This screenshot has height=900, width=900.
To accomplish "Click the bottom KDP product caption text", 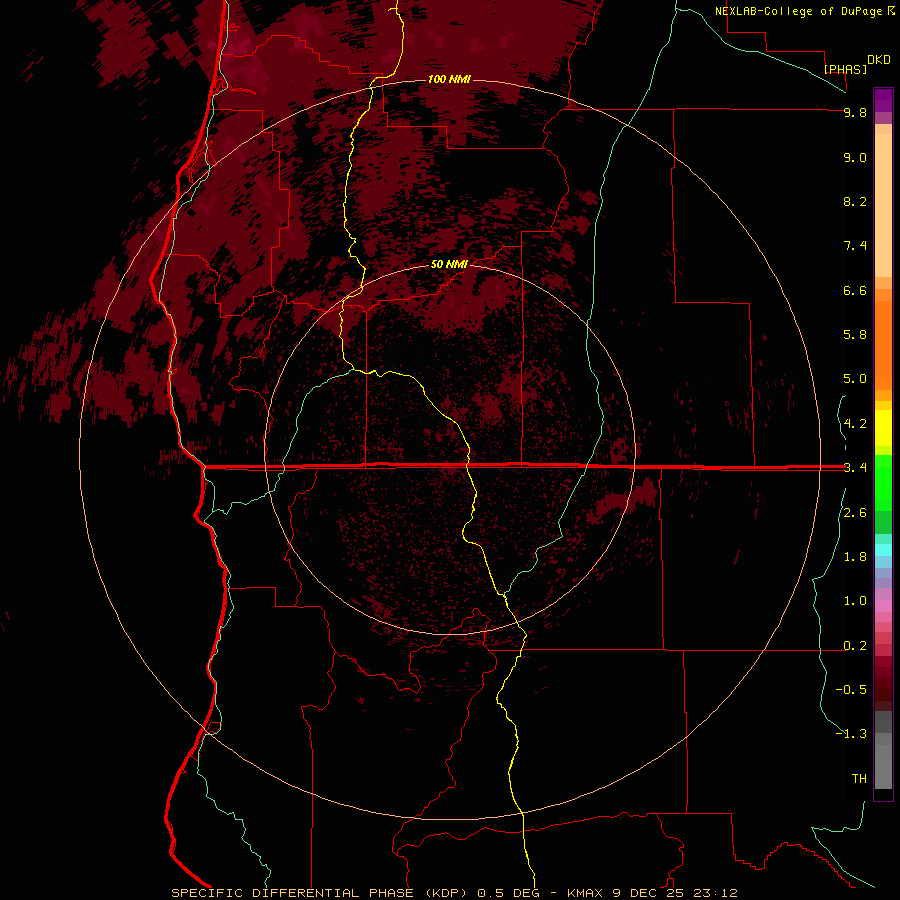I will click(454, 893).
